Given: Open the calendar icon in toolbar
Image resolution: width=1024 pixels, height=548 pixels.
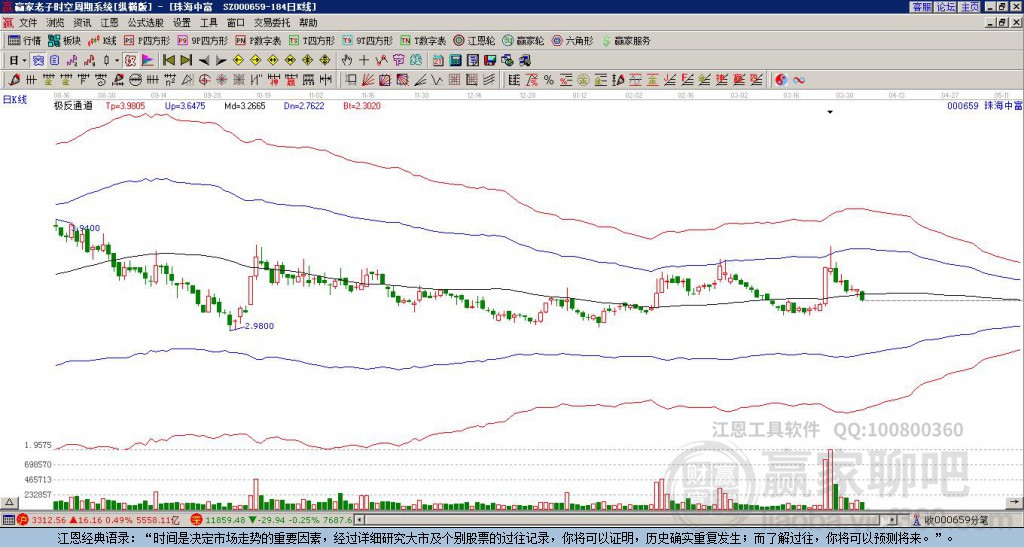Looking at the screenshot, I should pyautogui.click(x=438, y=61).
